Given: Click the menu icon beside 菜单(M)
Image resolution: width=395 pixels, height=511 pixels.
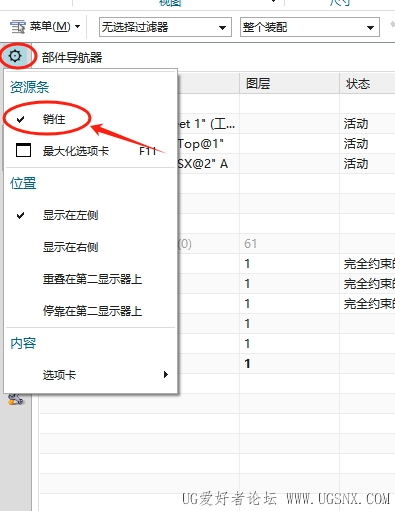Looking at the screenshot, I should point(17,27).
